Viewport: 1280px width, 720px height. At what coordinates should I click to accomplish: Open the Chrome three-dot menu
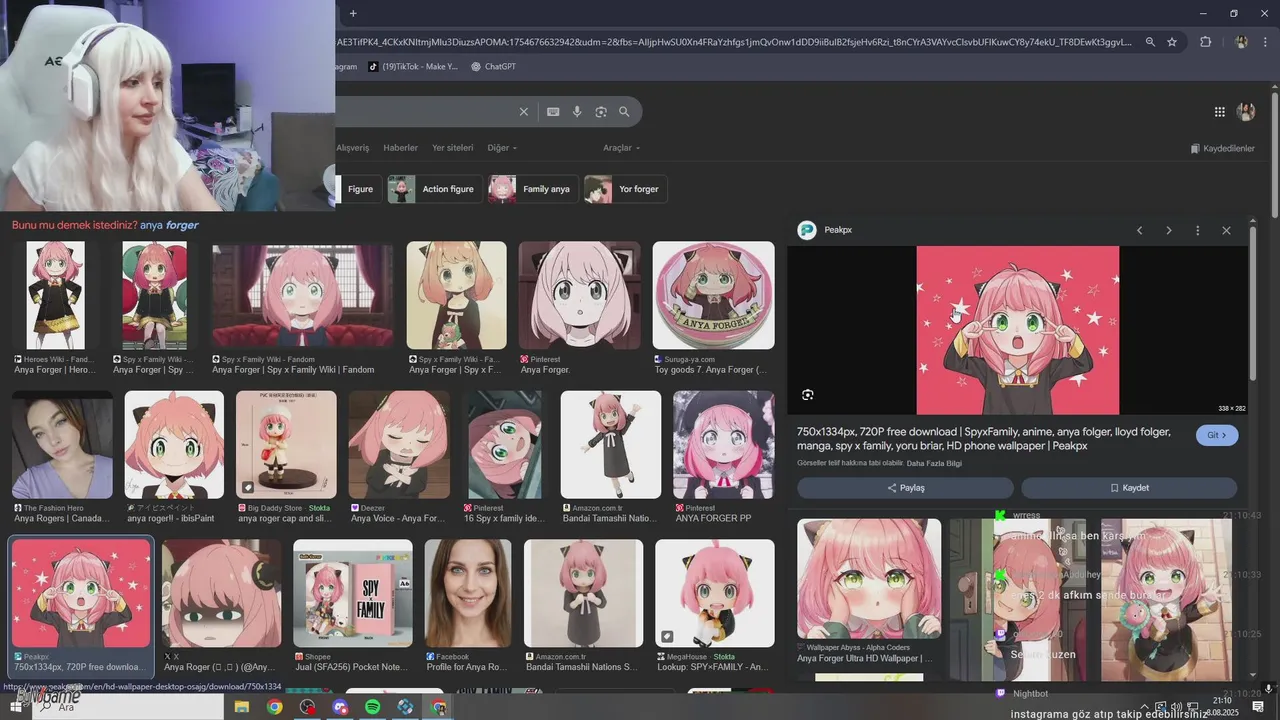[1265, 42]
